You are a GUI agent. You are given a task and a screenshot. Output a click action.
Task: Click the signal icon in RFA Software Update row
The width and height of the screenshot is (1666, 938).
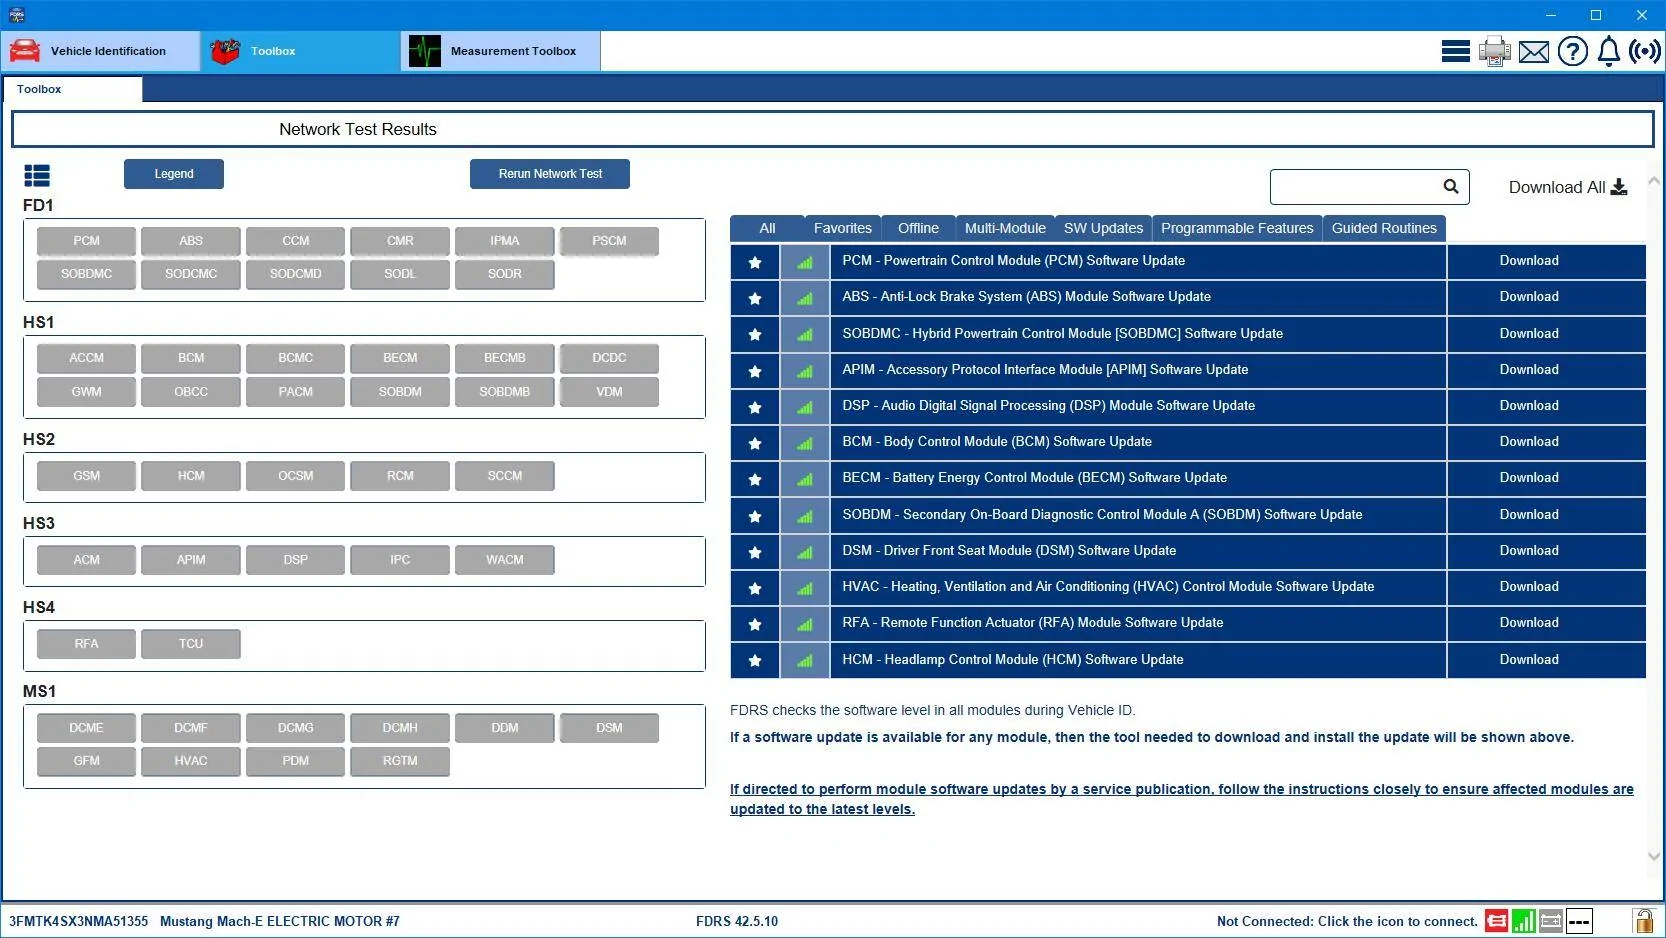(x=805, y=624)
